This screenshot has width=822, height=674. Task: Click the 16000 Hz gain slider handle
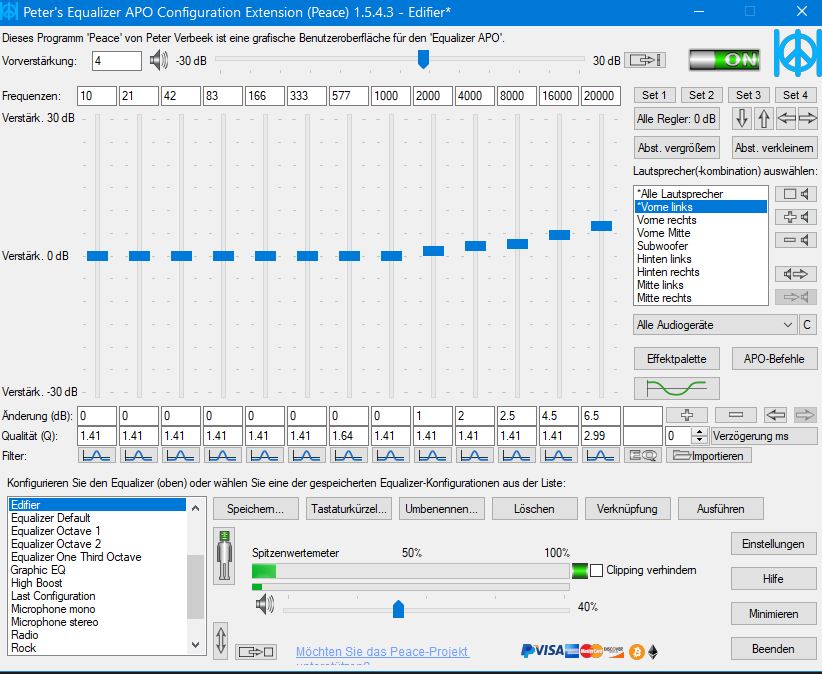coord(559,235)
